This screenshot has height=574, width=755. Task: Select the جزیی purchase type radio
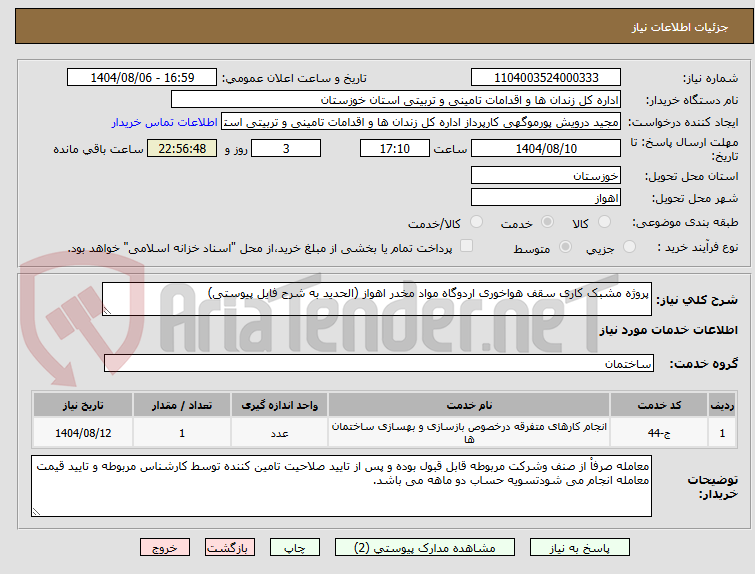click(x=629, y=247)
